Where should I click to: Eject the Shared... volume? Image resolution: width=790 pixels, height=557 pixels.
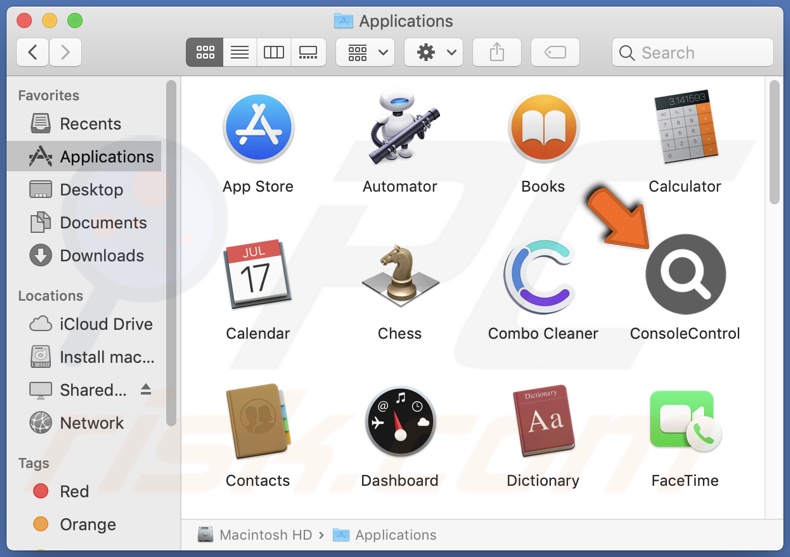(146, 389)
